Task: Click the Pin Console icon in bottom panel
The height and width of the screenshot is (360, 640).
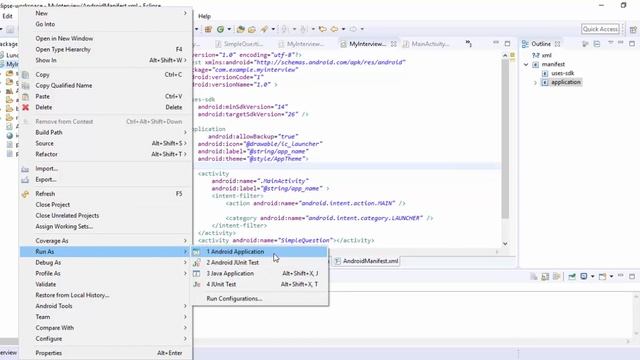Action: (572, 277)
